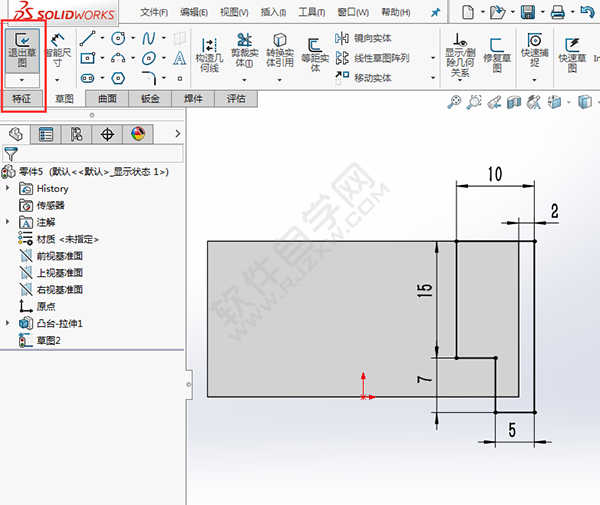
Task: Open the 插入(I) menu
Action: pos(273,12)
